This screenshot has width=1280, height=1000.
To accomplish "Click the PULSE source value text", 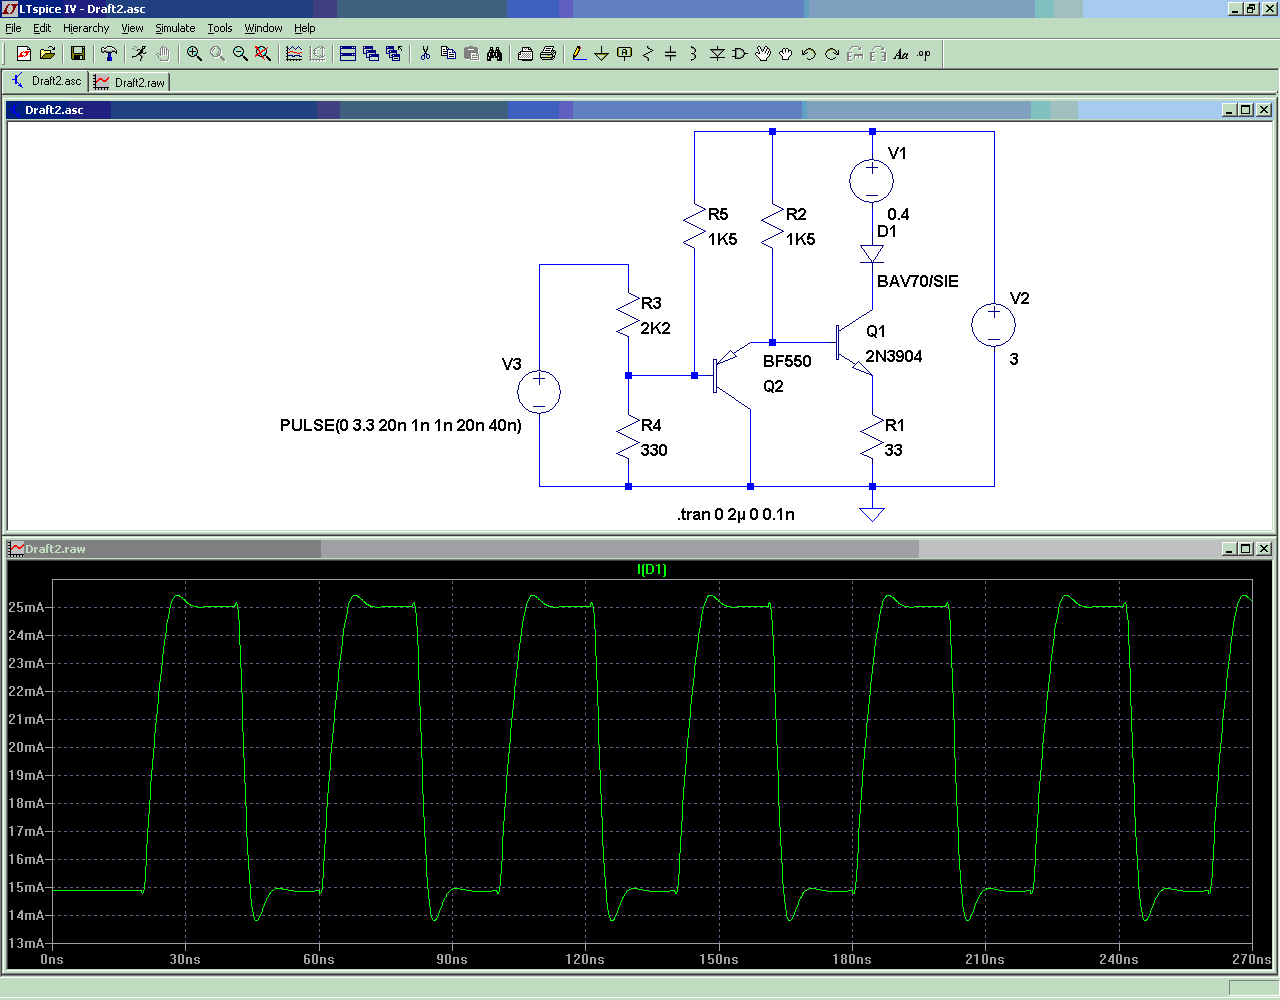I will (x=400, y=425).
